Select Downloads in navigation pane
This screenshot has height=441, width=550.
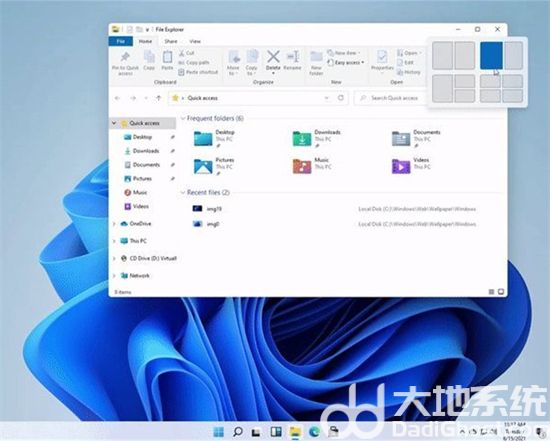pos(146,151)
